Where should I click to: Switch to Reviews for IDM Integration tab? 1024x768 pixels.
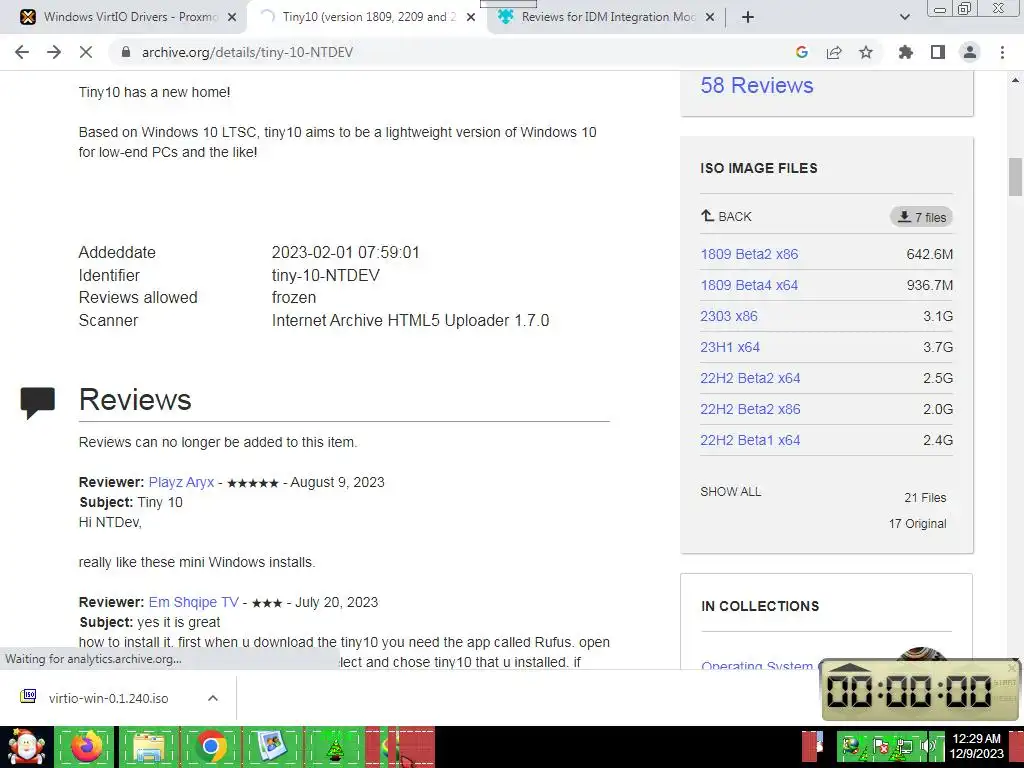tap(607, 17)
